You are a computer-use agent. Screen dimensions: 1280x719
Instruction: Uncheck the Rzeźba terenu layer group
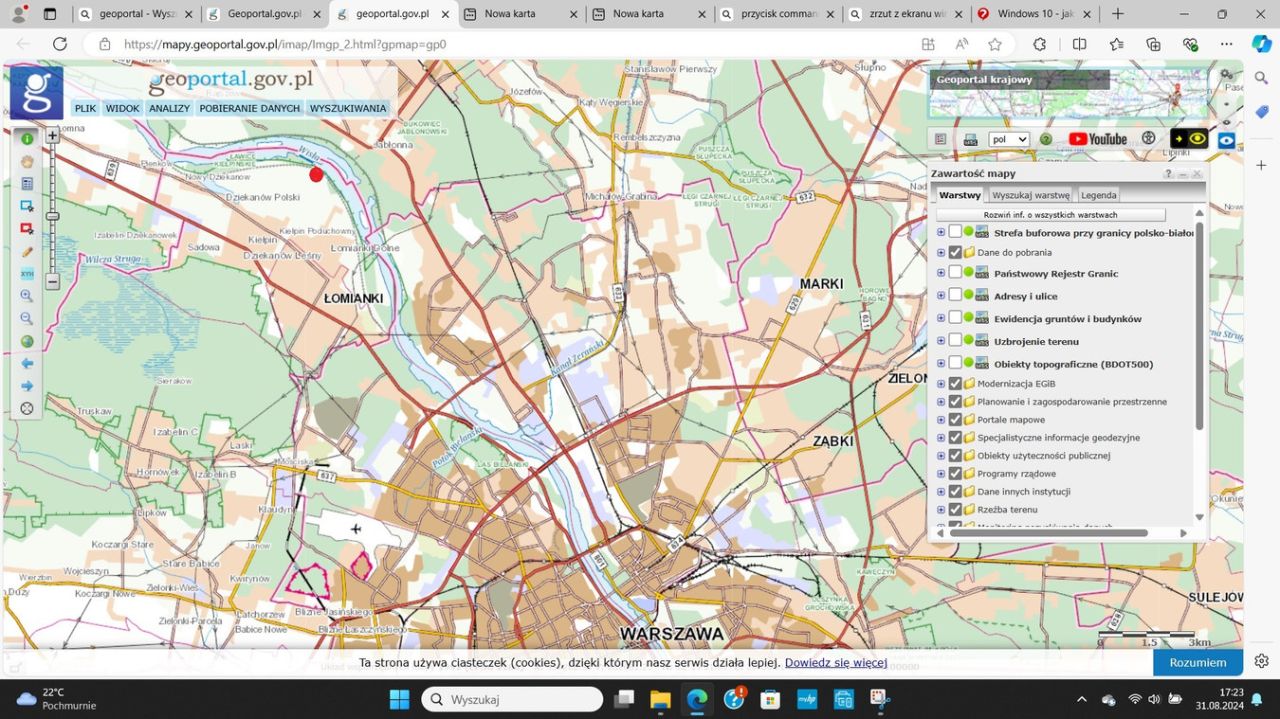pyautogui.click(x=955, y=509)
